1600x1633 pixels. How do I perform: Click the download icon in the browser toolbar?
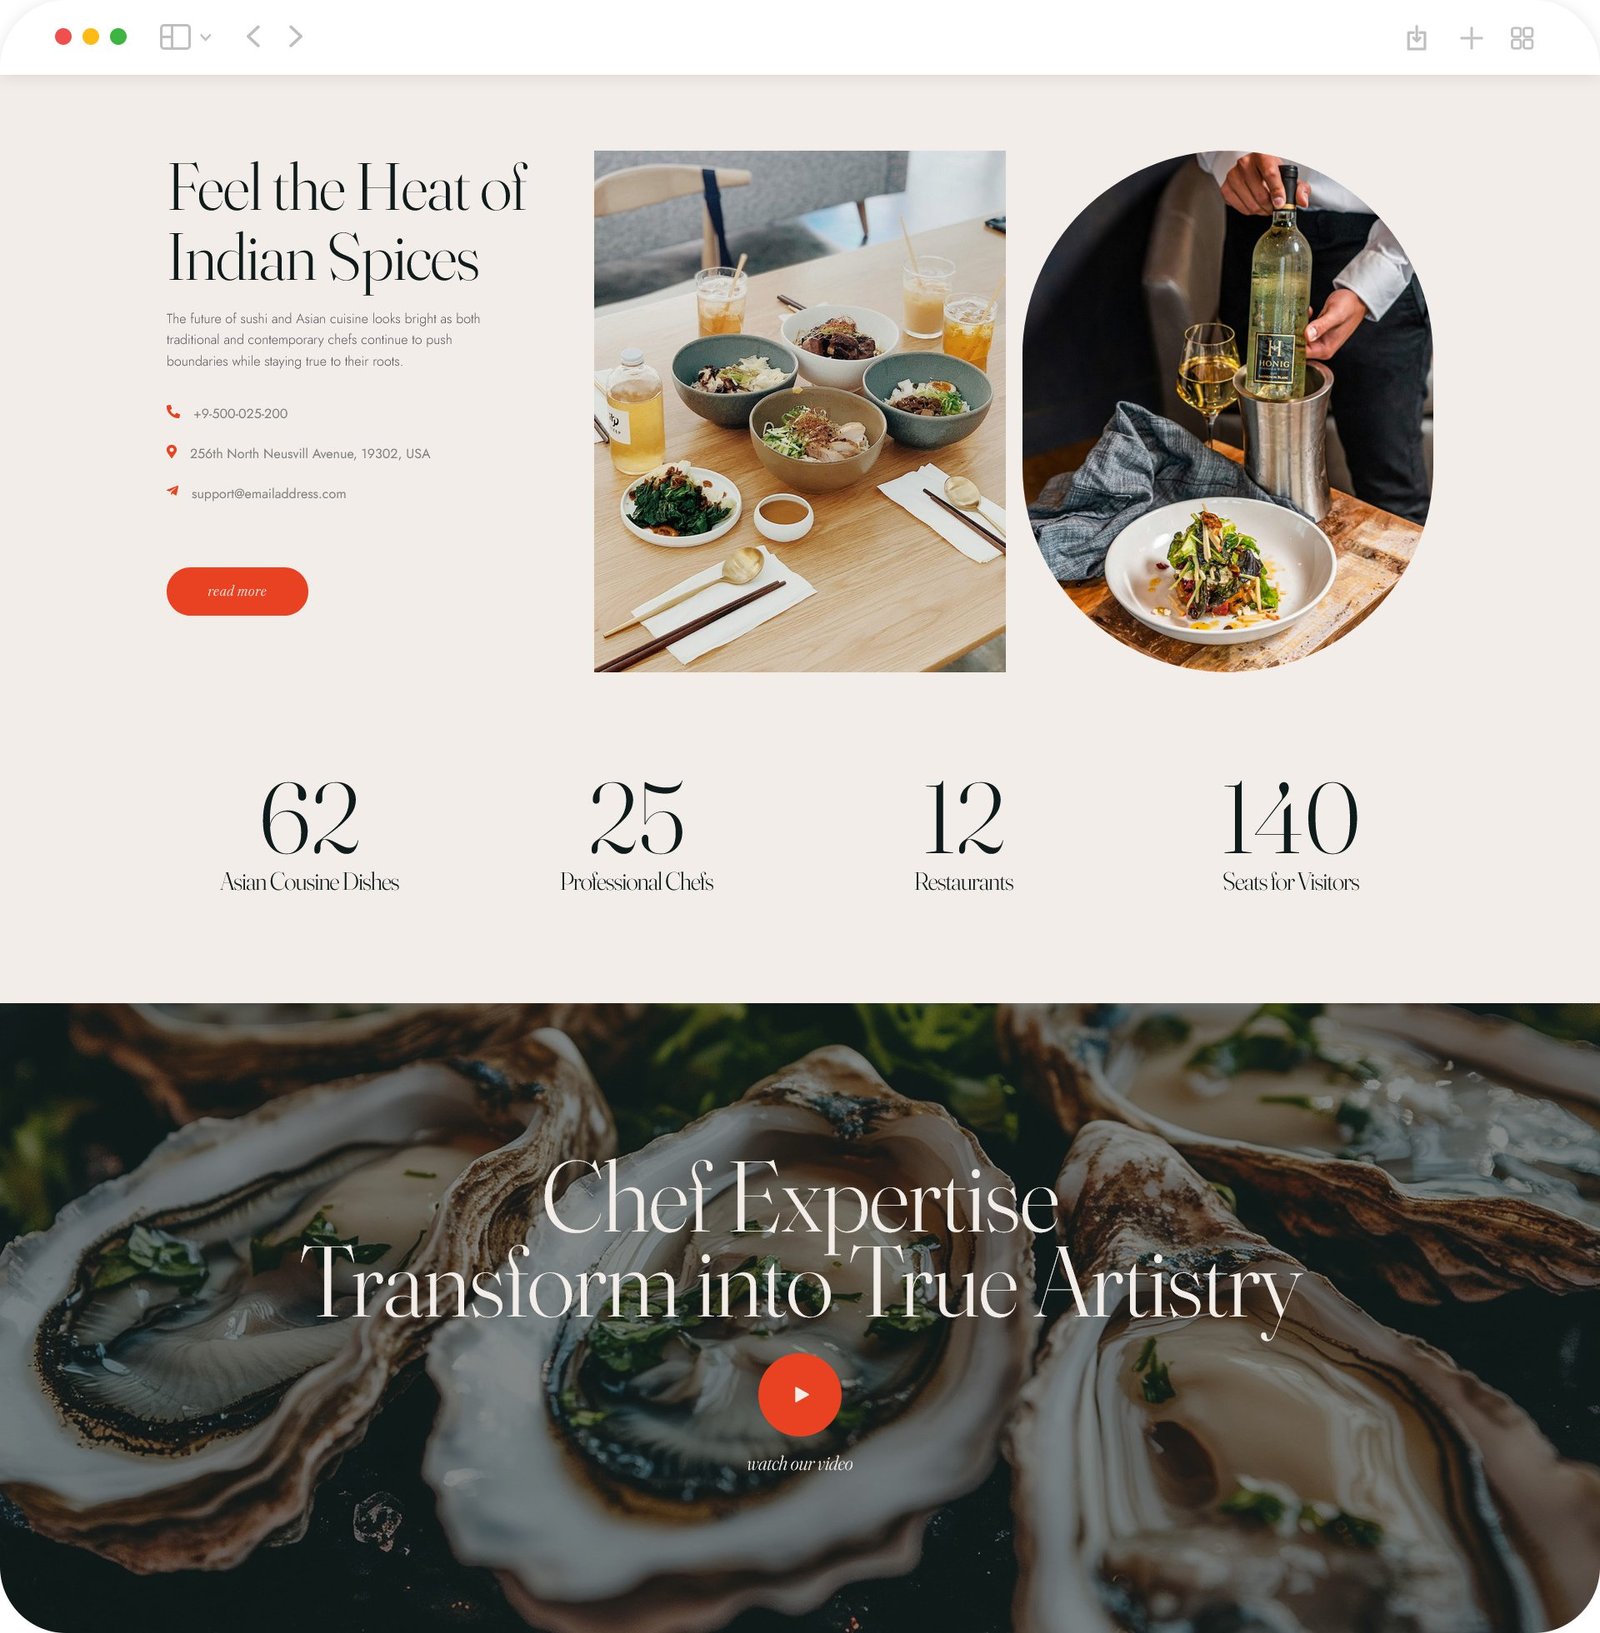coord(1416,38)
